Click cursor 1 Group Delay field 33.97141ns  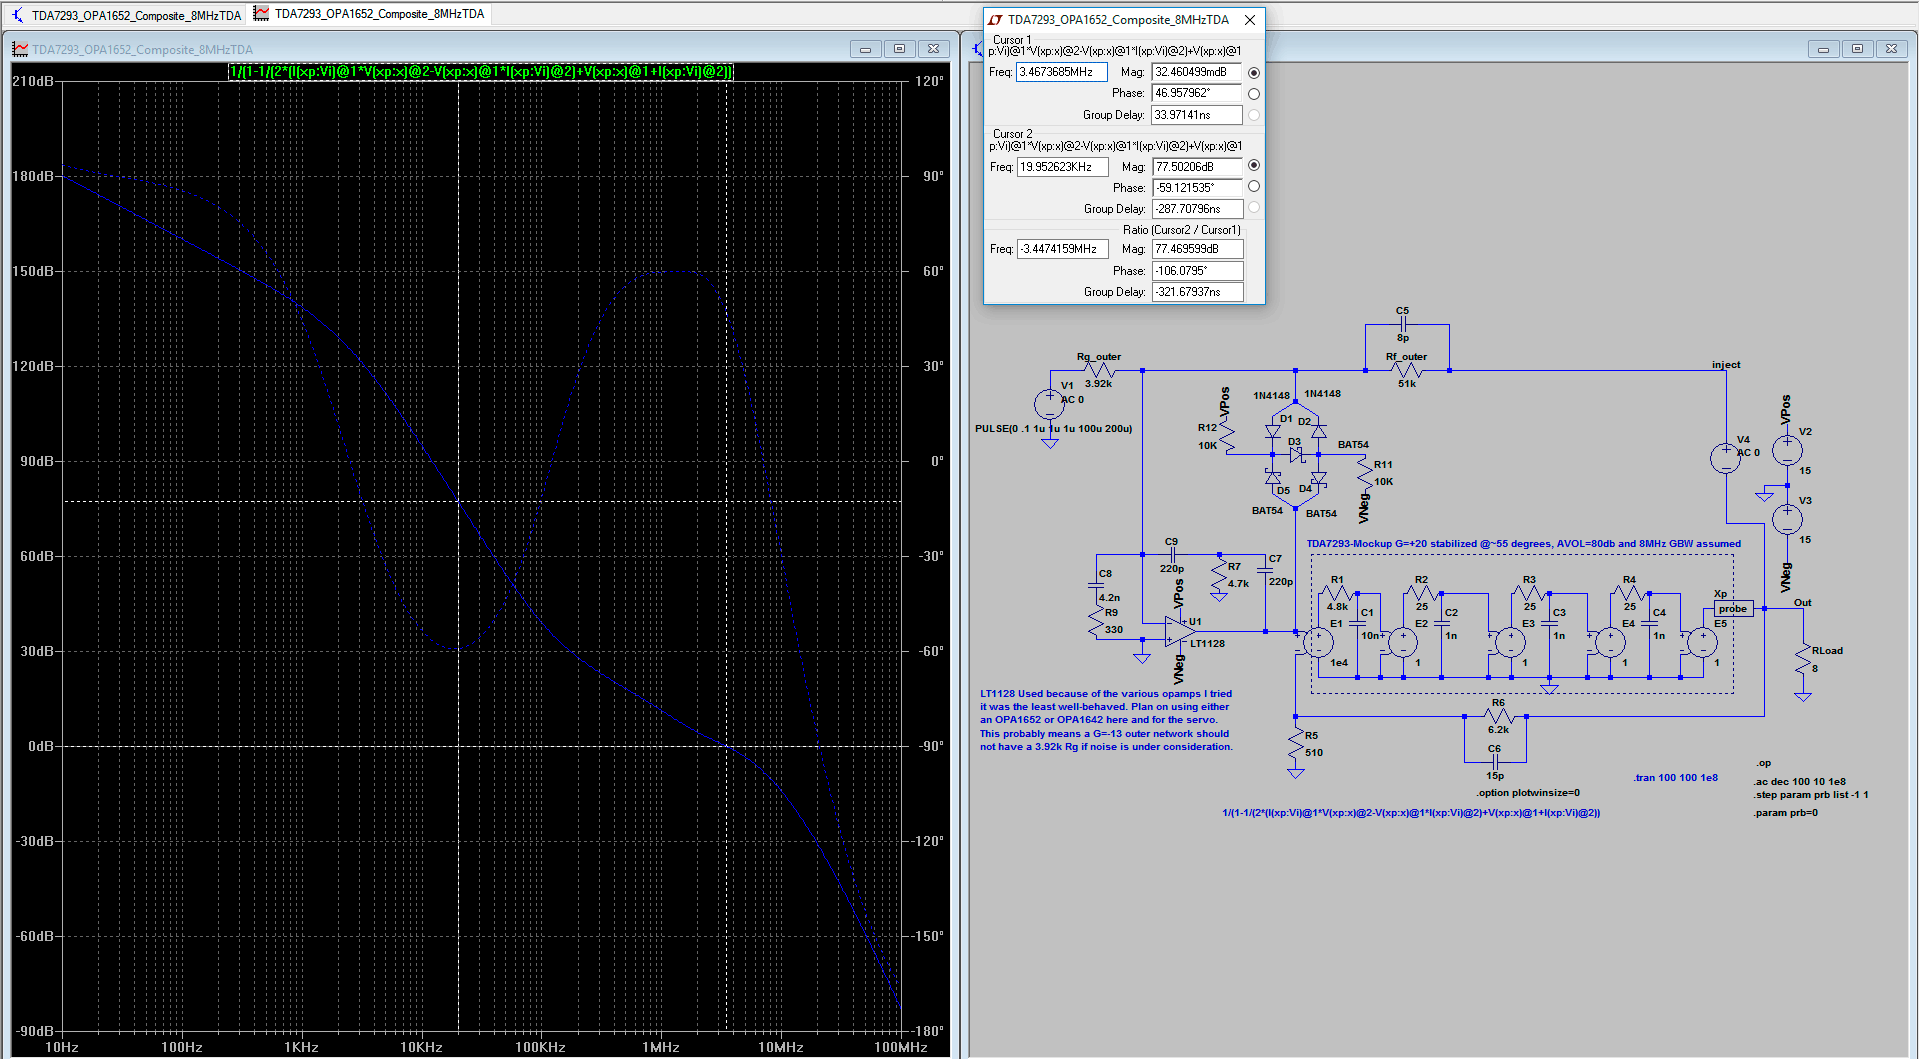click(x=1197, y=115)
